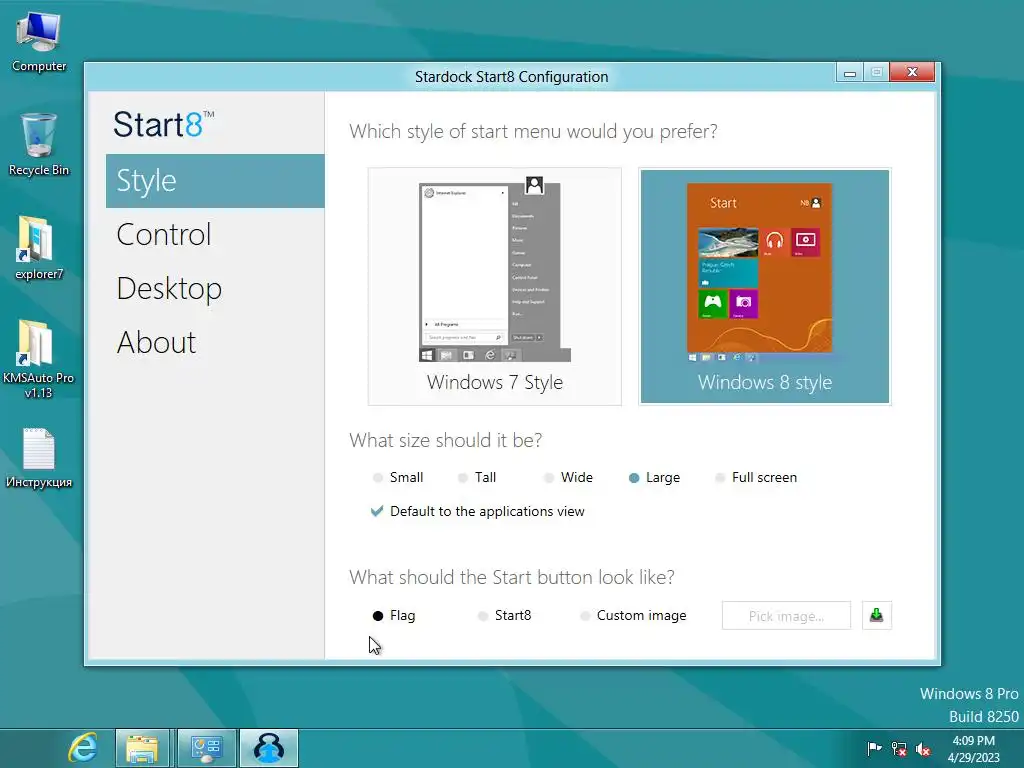
Task: Select the Tall size option
Action: coord(477,477)
